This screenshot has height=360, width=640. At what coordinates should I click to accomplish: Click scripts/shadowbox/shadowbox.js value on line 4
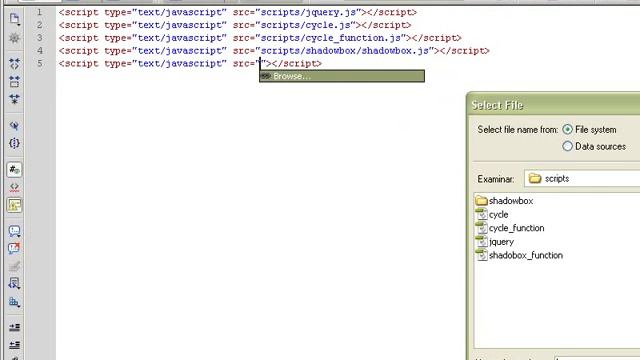click(344, 51)
